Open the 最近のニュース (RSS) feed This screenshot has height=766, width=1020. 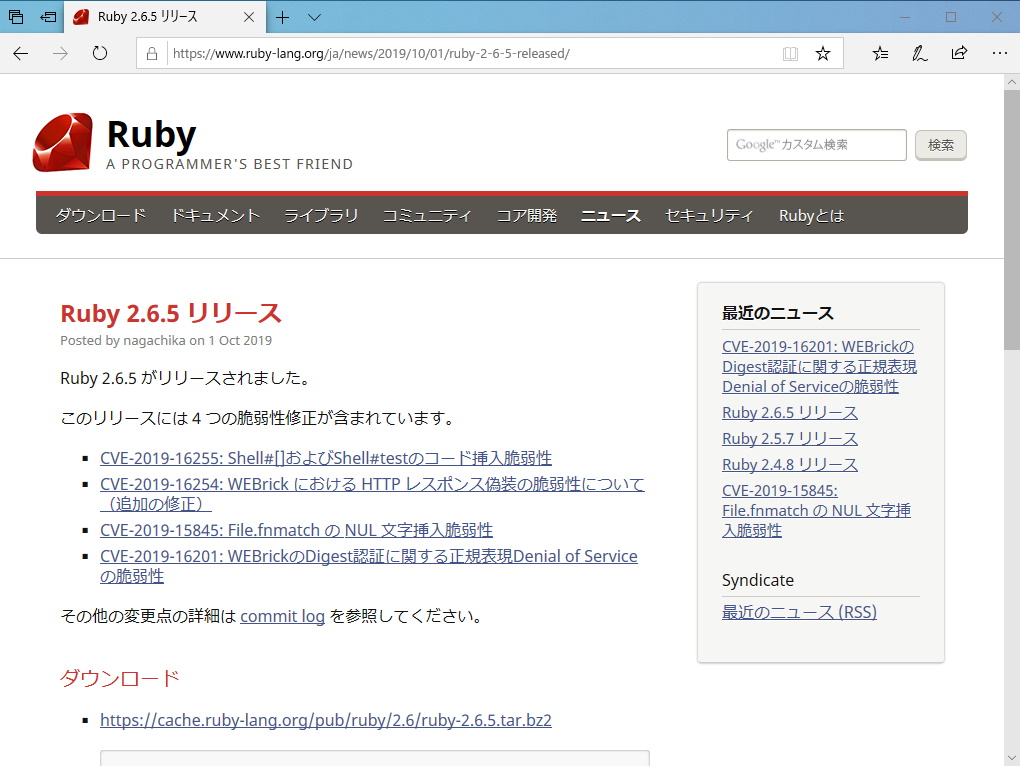click(799, 612)
